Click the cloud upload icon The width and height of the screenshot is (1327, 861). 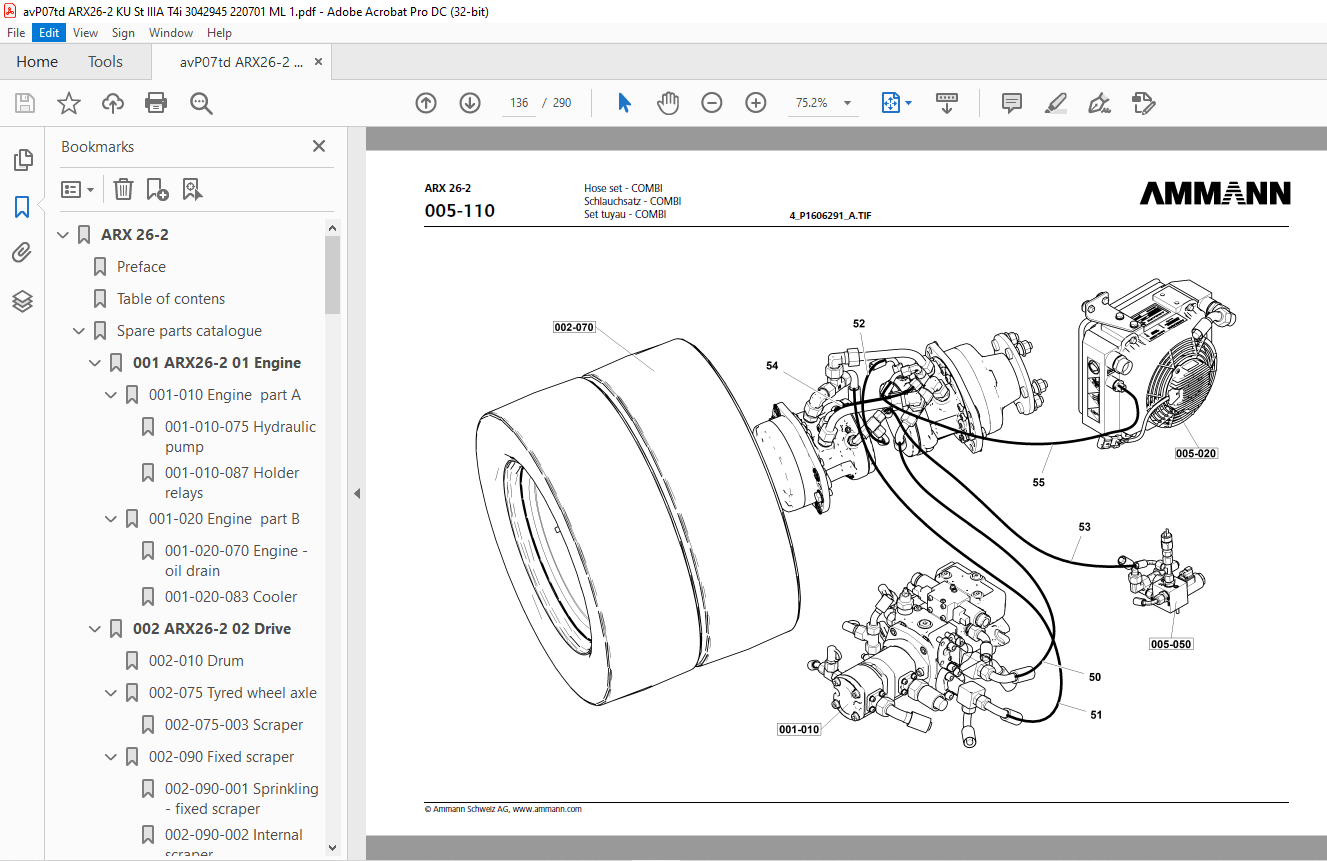113,103
